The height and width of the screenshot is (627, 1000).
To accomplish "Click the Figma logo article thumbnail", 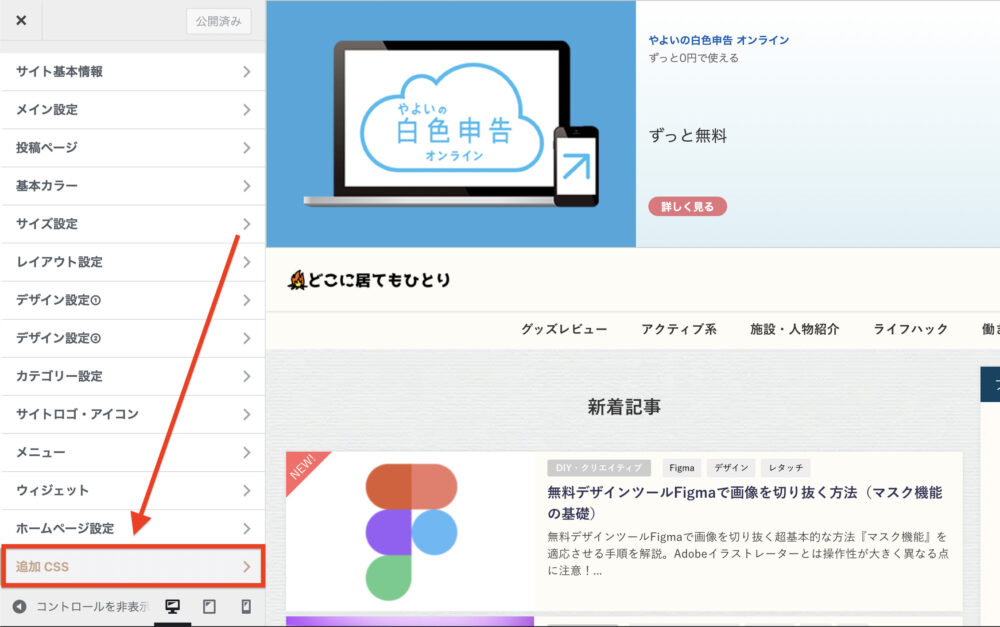I will tap(410, 531).
